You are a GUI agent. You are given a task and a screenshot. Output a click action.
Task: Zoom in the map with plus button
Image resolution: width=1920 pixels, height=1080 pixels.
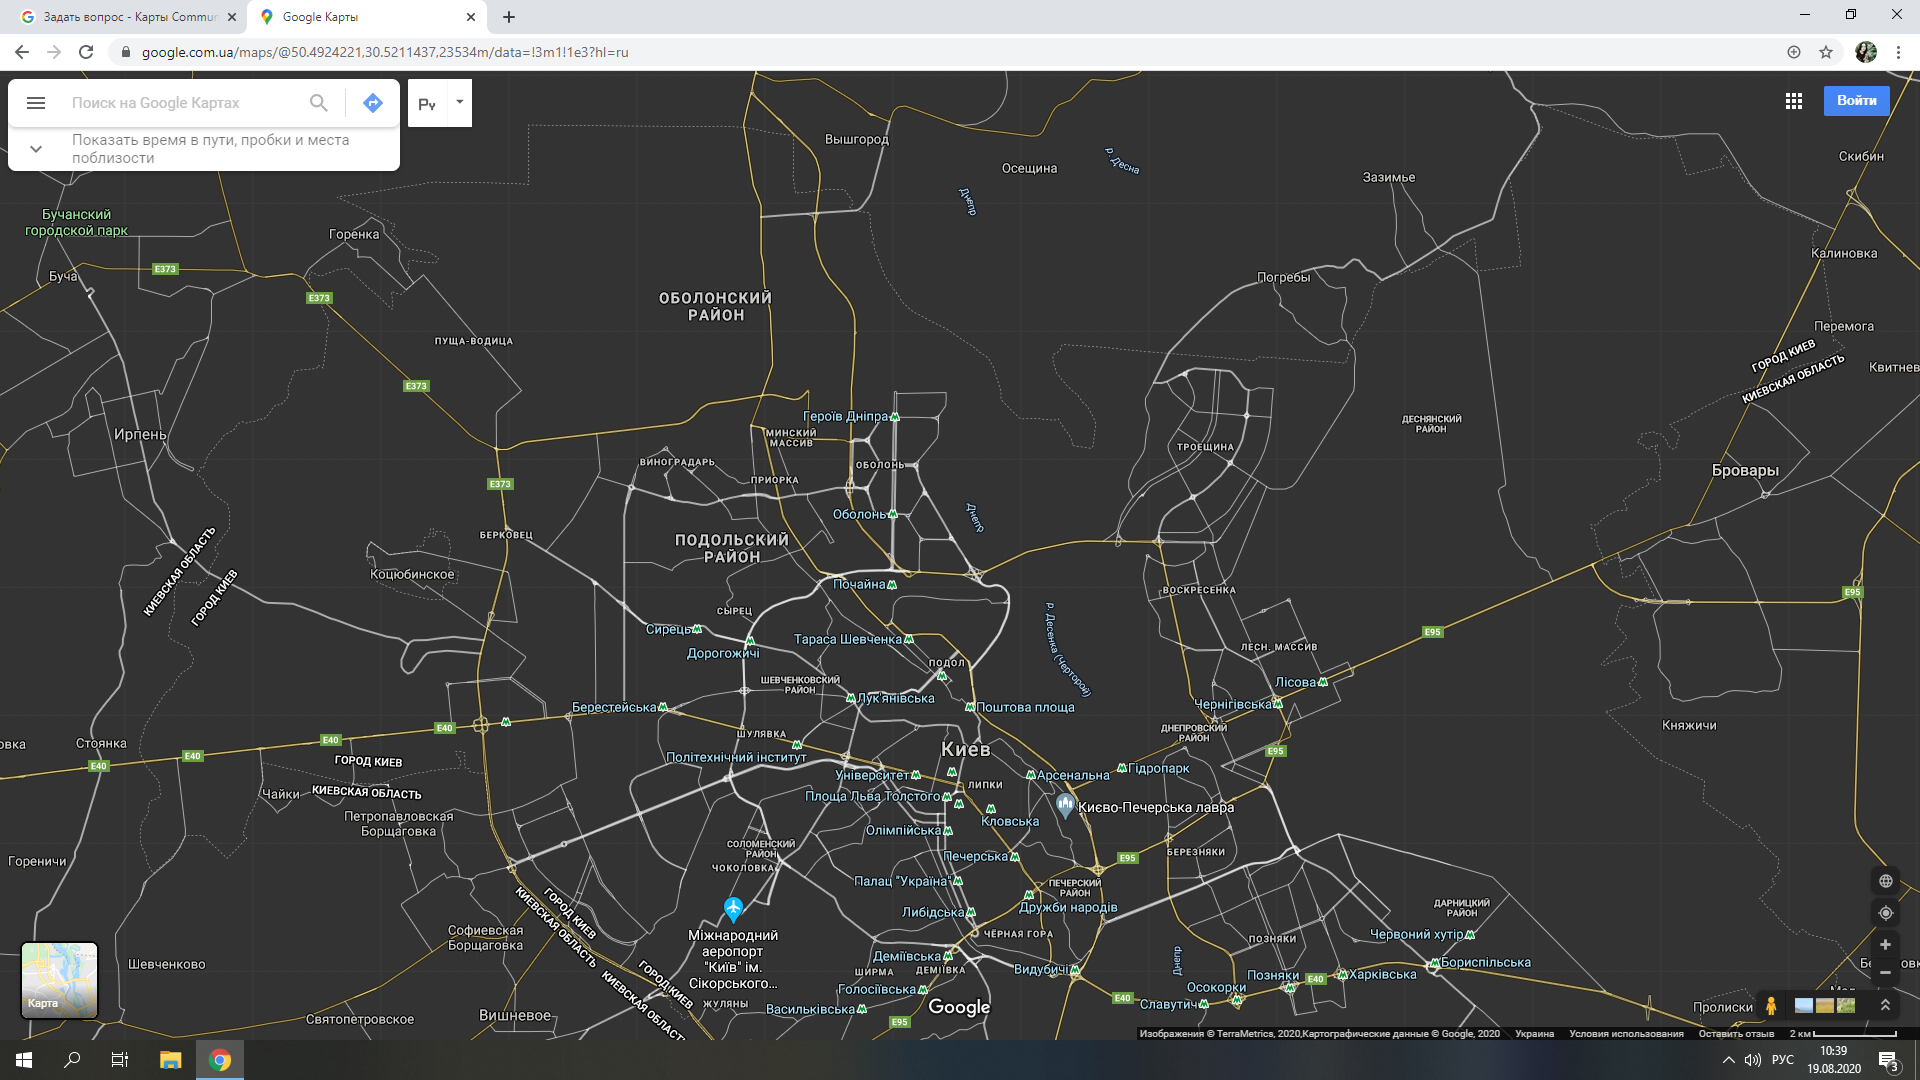point(1885,944)
